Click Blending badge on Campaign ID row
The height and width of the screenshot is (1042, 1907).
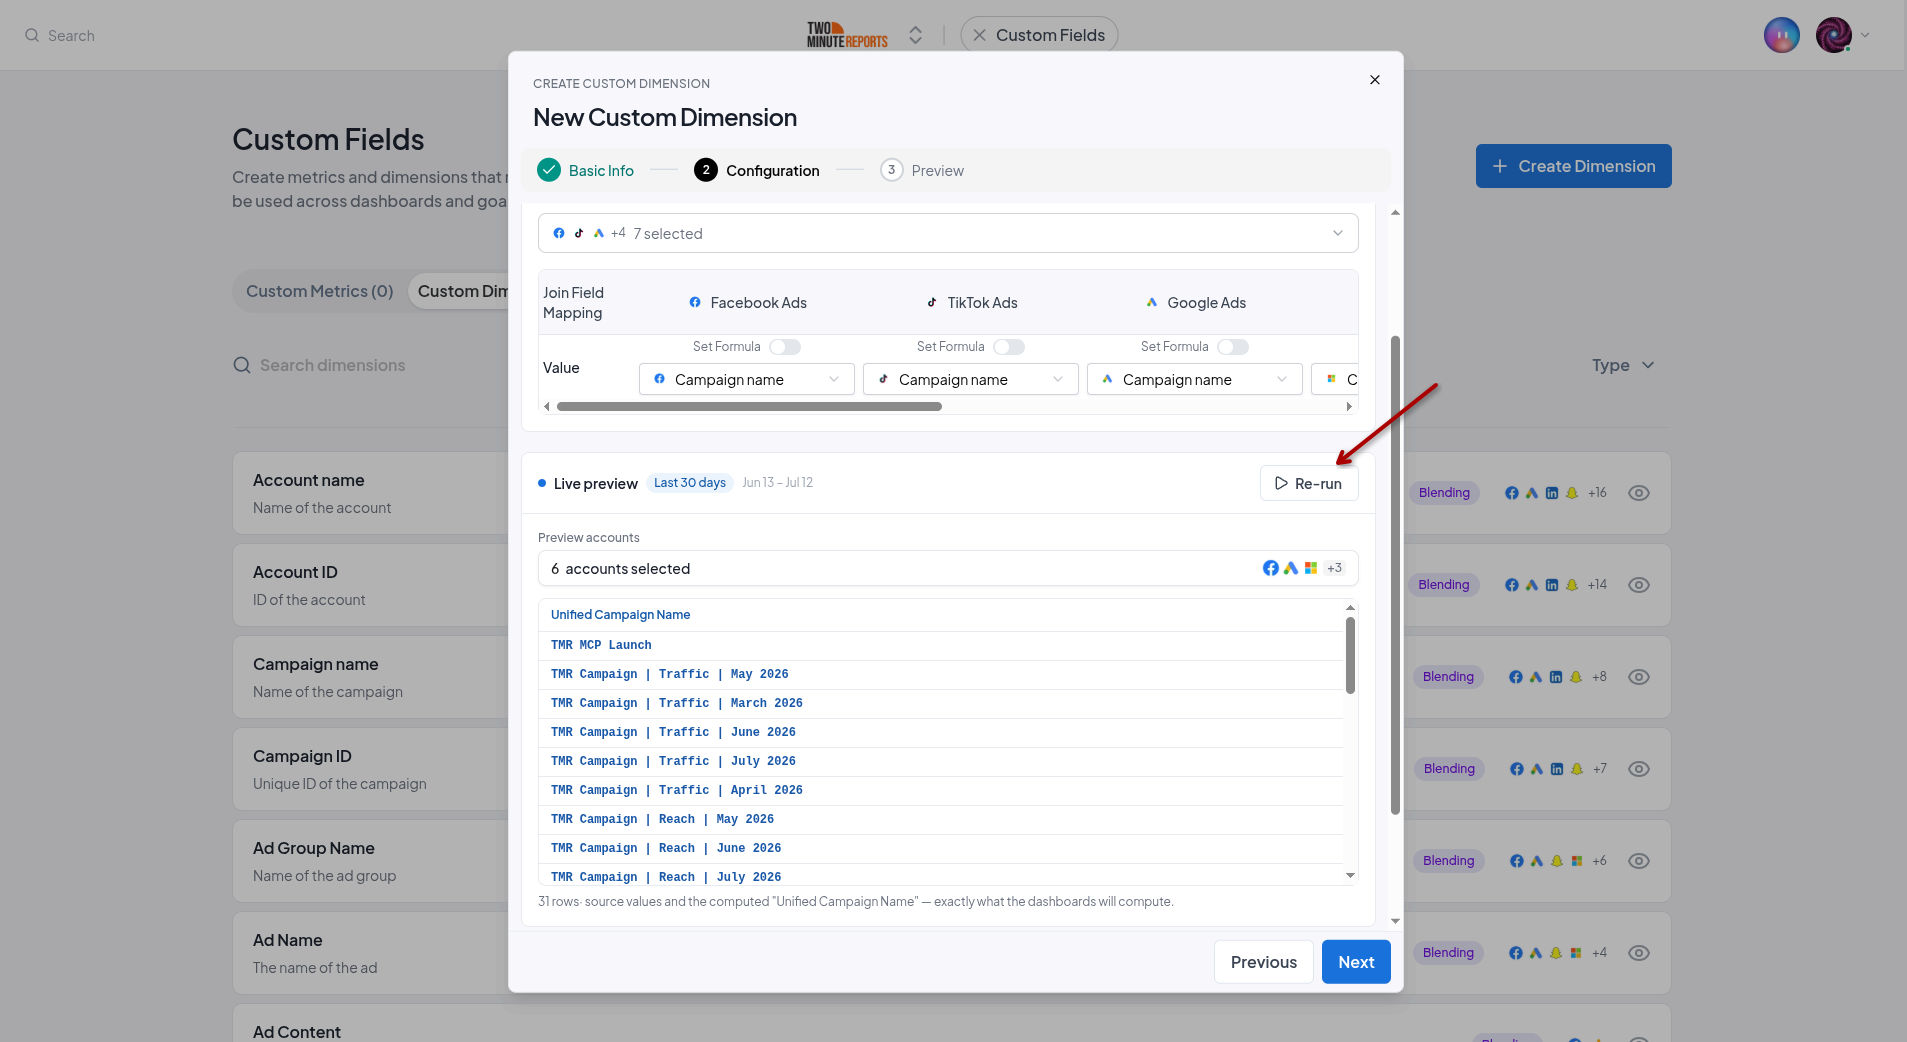(1449, 769)
